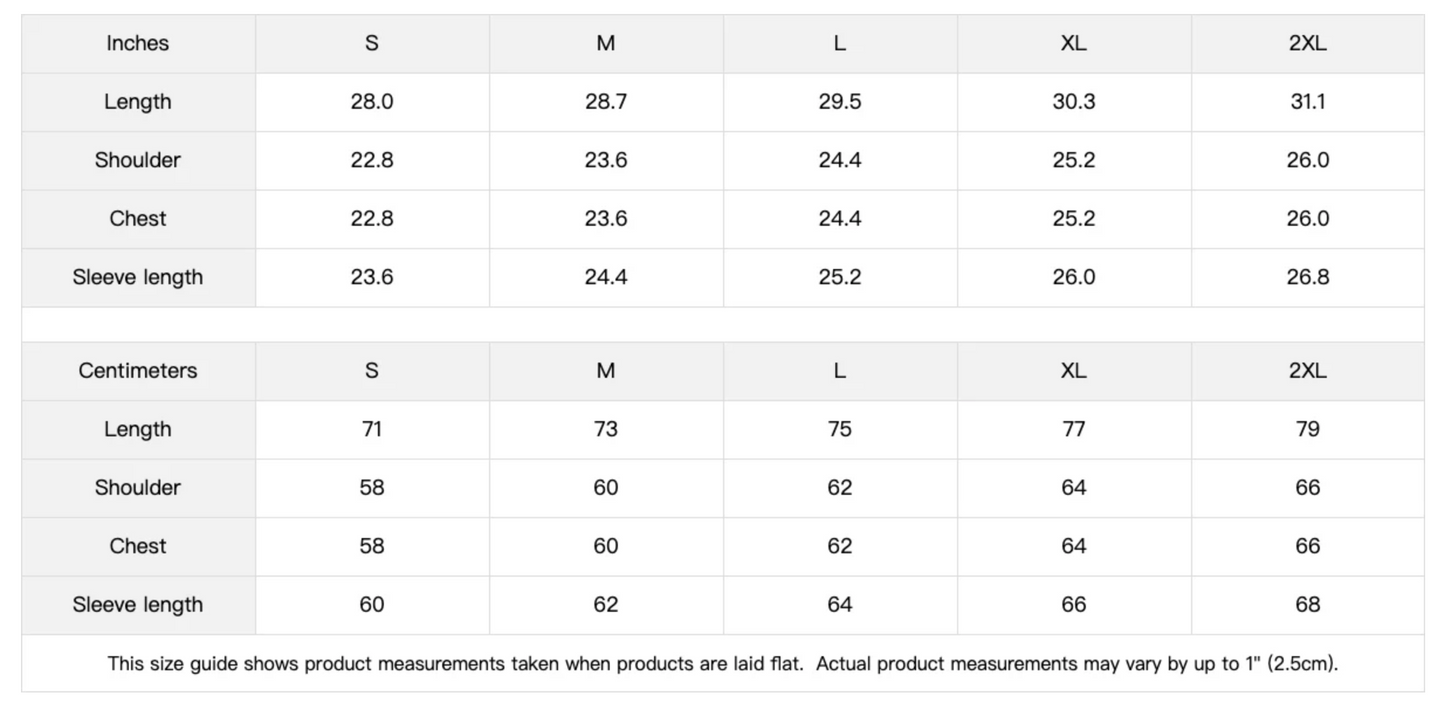The image size is (1445, 710).
Task: Click the 79 length value for 2XL
Action: [1307, 429]
